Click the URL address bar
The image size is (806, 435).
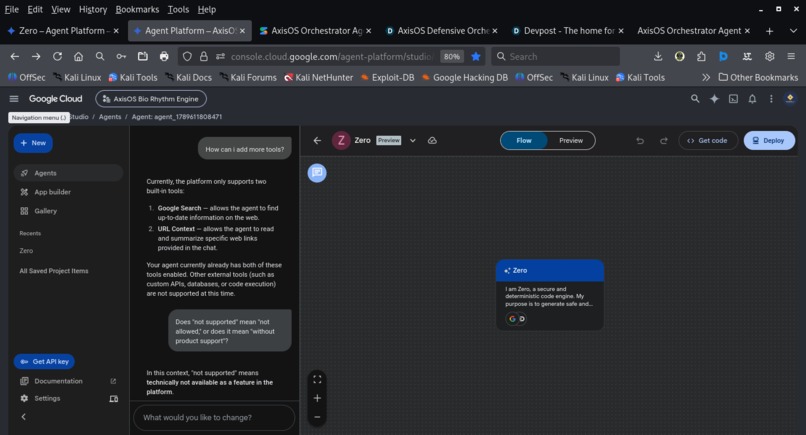coord(332,57)
